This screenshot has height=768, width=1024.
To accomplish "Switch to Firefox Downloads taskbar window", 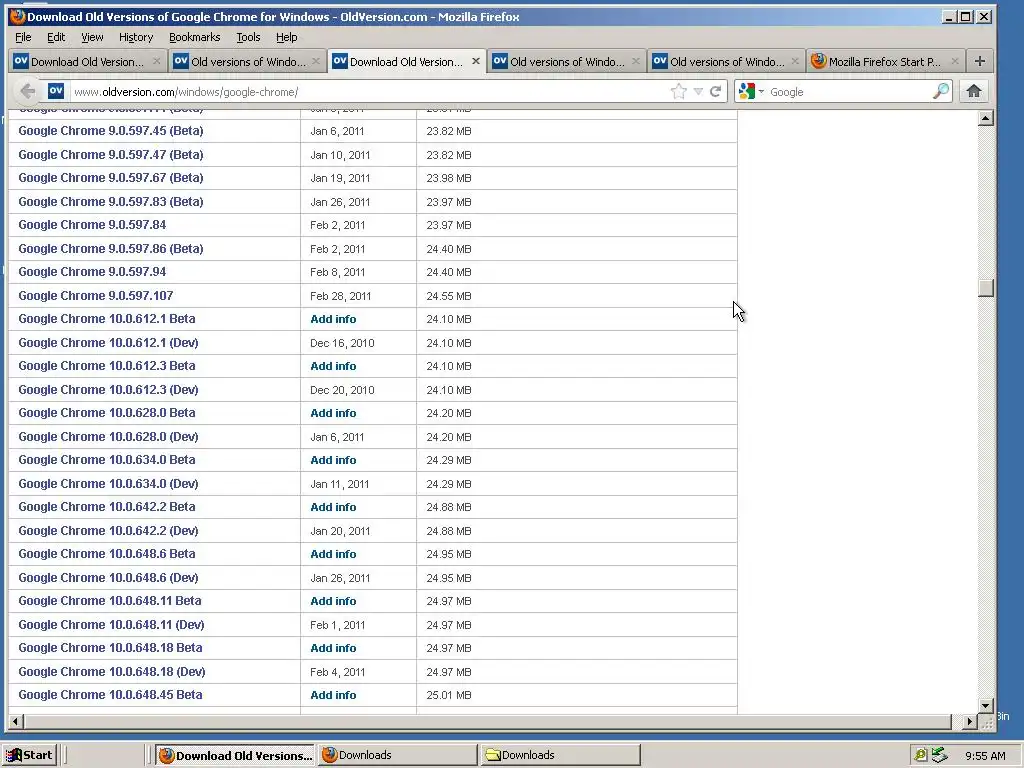I will click(x=398, y=756).
